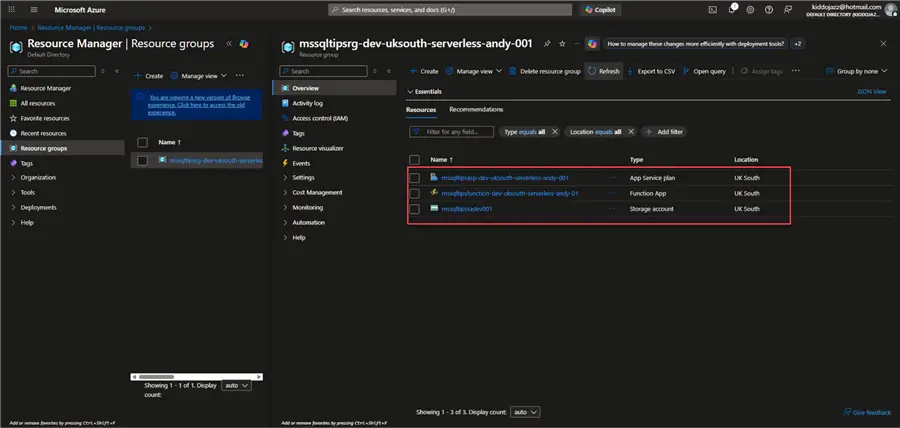900x428 pixels.
Task: Click the Copilot icon beside Resource groups title
Action: click(244, 44)
